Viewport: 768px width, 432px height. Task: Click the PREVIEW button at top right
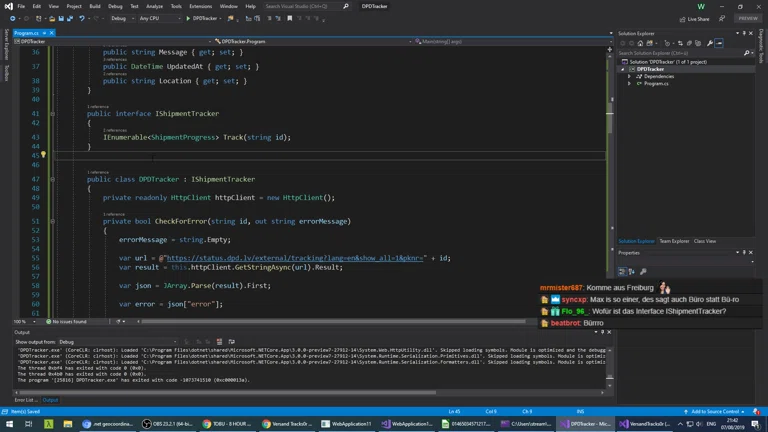coord(748,18)
